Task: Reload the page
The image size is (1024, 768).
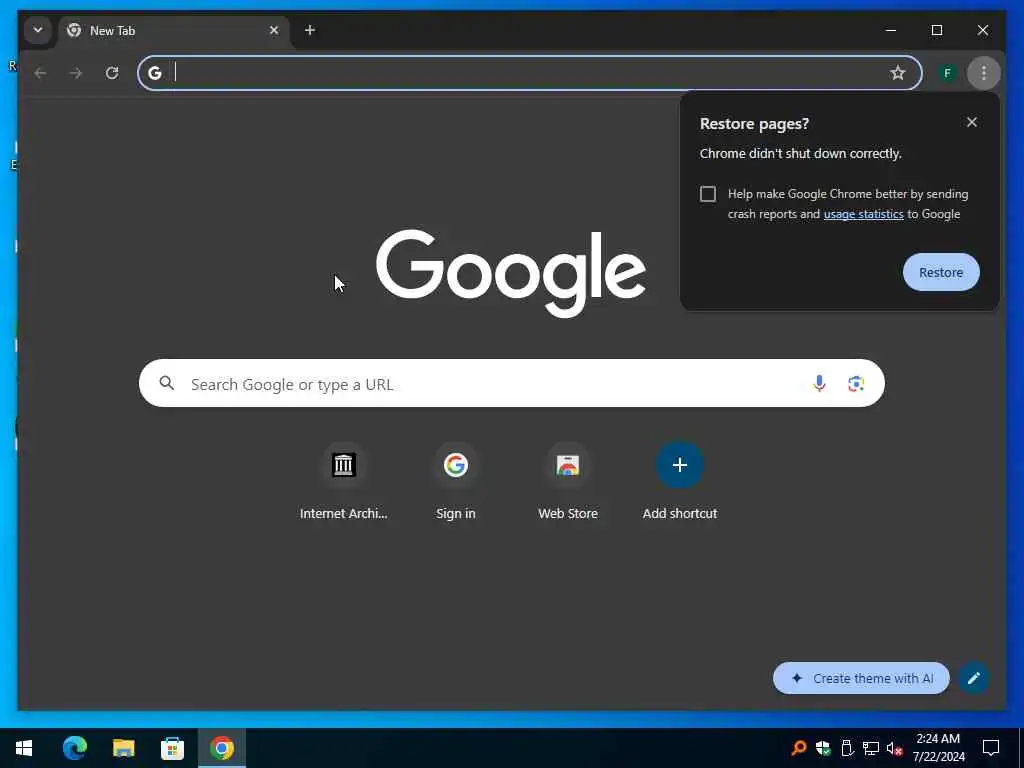Action: click(112, 72)
